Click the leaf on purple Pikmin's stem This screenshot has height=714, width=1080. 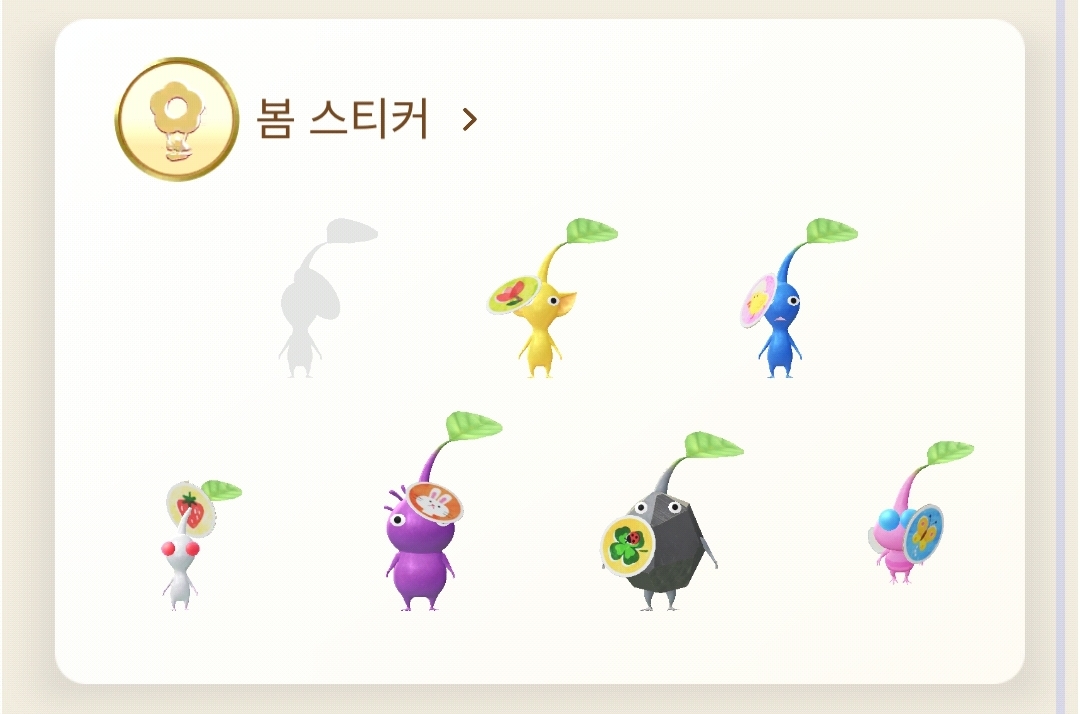472,426
